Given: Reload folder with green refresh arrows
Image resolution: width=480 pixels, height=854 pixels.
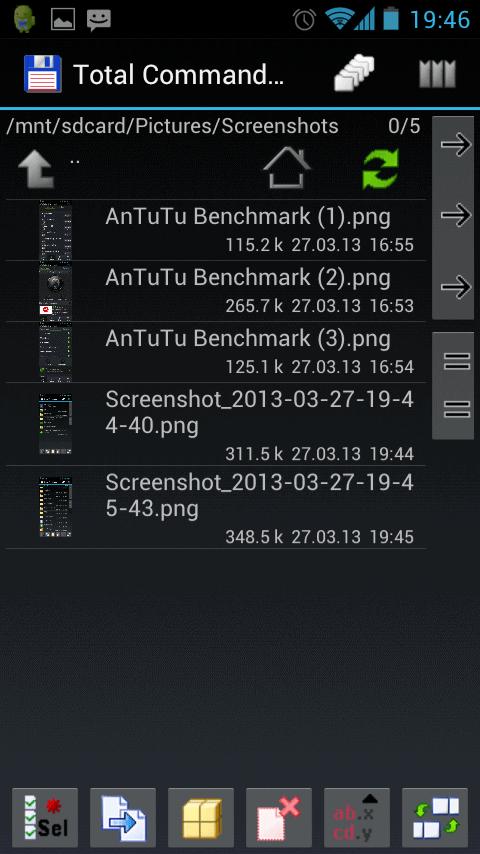Looking at the screenshot, I should click(x=381, y=169).
